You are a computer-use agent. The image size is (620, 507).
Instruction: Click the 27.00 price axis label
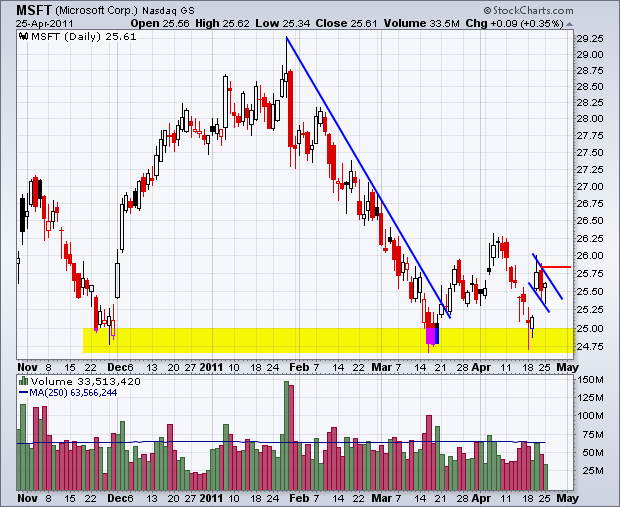(590, 186)
